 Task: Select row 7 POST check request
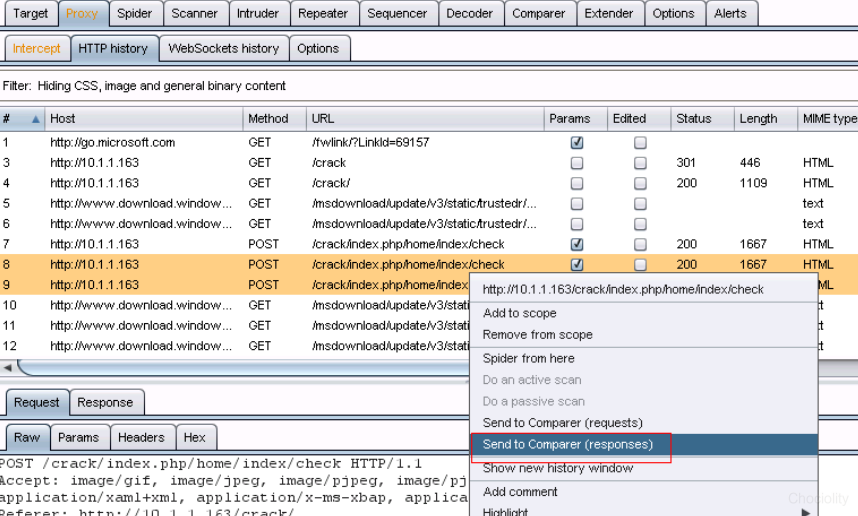429,244
